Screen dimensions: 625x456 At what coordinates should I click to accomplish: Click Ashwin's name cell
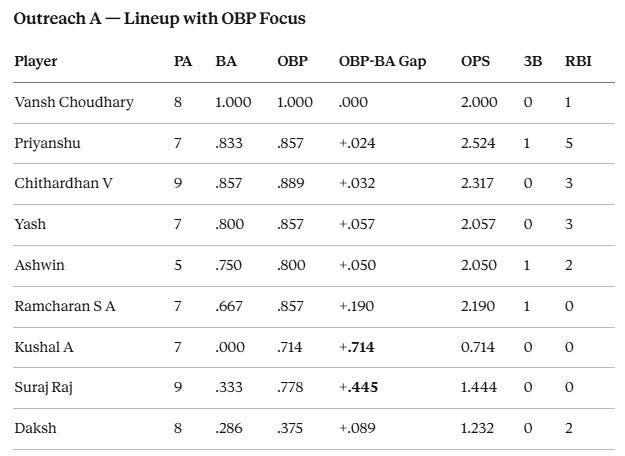39,265
